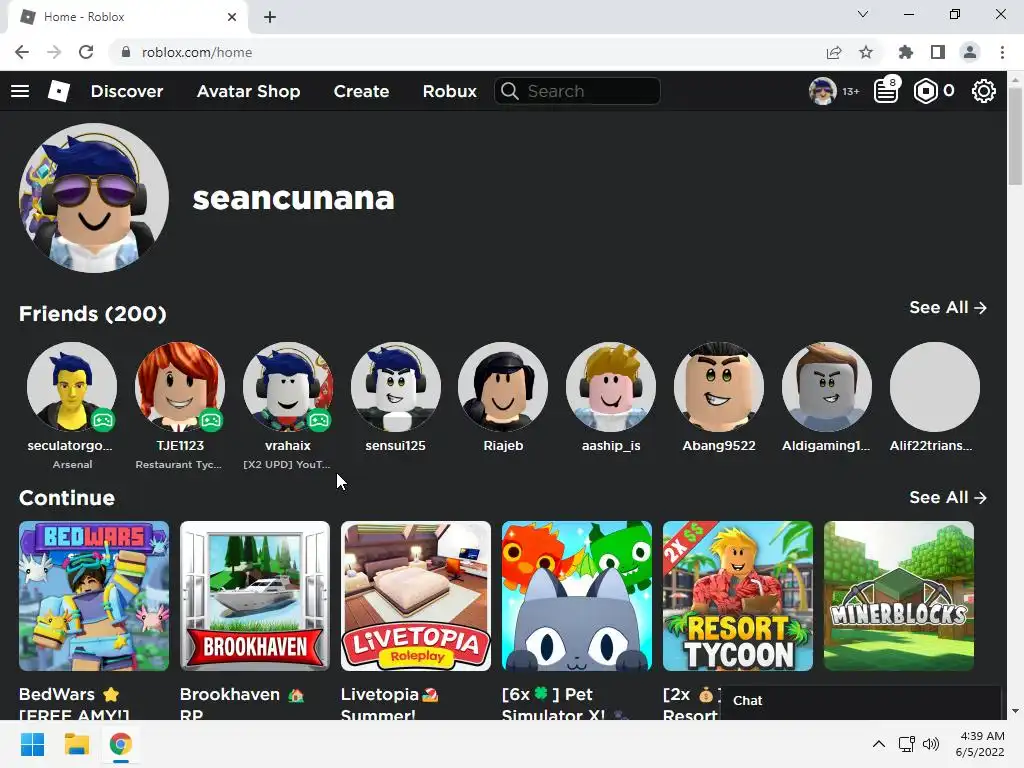The height and width of the screenshot is (768, 1024).
Task: See All in Continue section
Action: click(x=948, y=498)
